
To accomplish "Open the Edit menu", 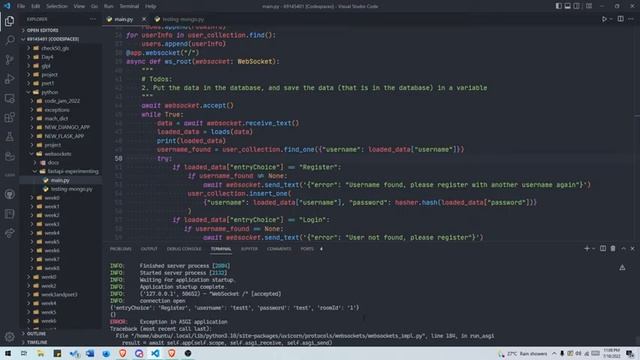I will tap(36, 6).
